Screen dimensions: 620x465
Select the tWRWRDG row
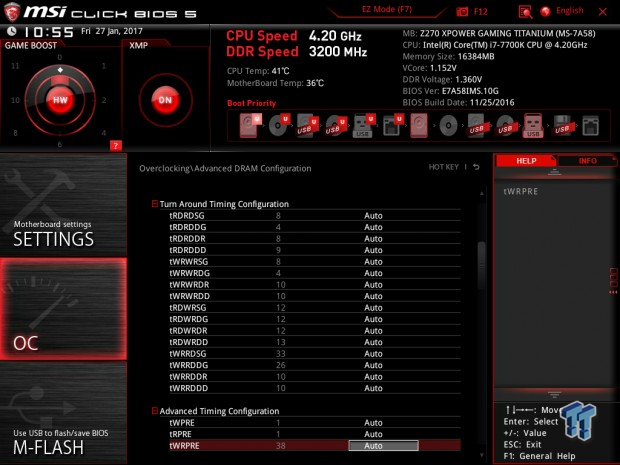[315, 273]
